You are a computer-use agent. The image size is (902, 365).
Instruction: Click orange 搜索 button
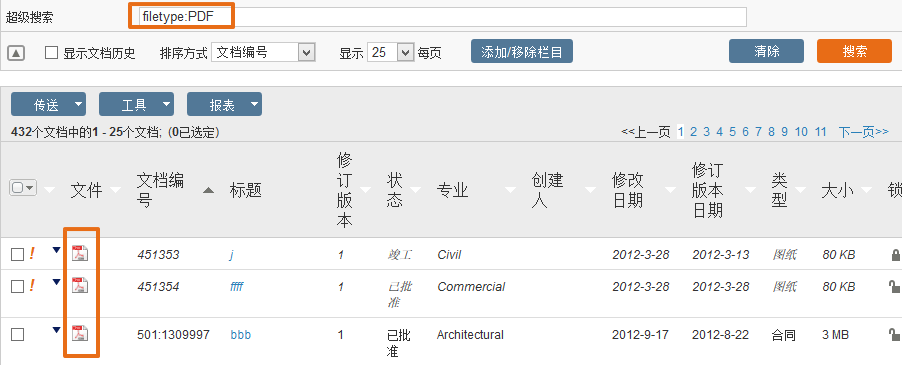[855, 51]
